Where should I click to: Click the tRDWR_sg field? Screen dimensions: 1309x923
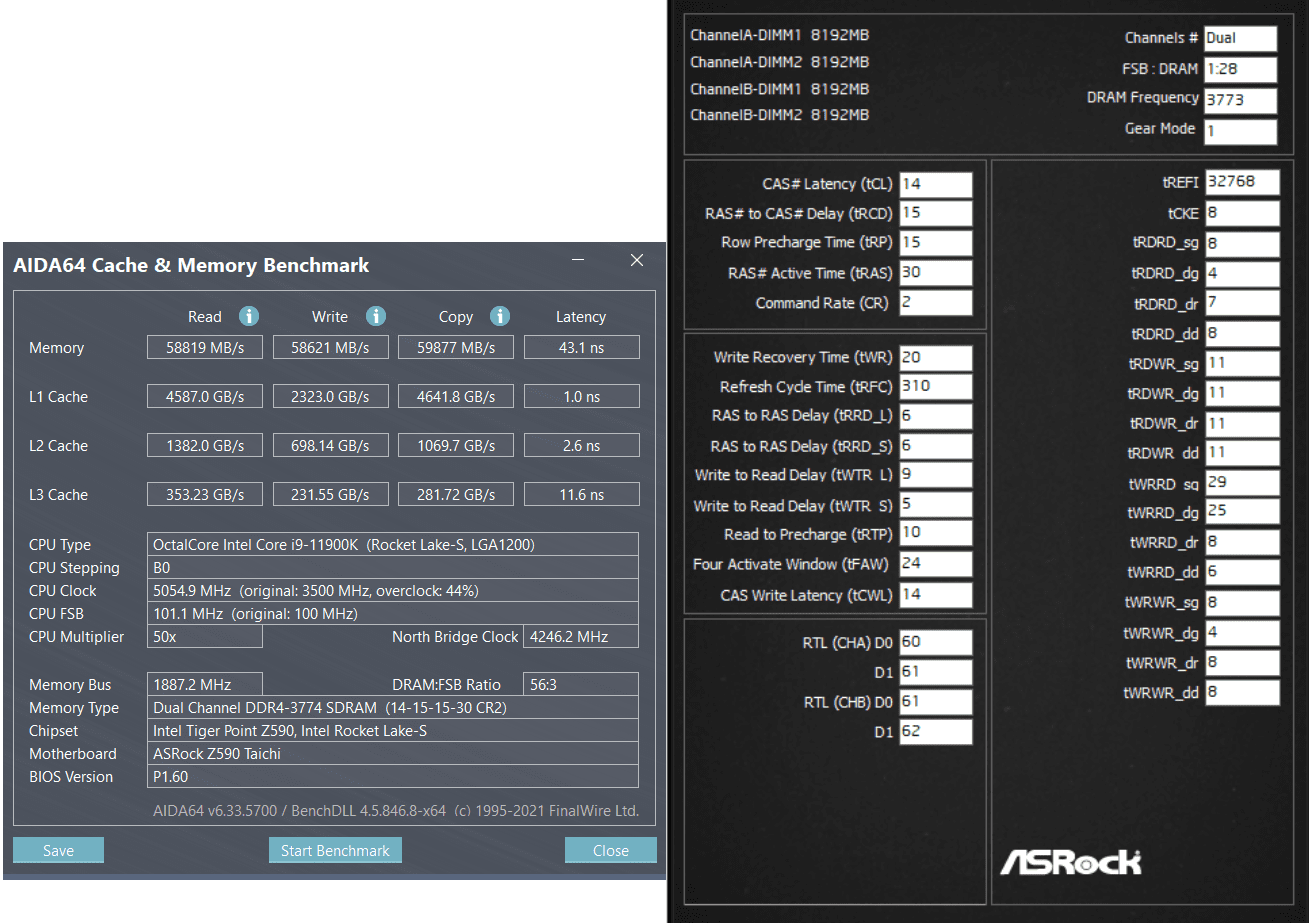1242,363
